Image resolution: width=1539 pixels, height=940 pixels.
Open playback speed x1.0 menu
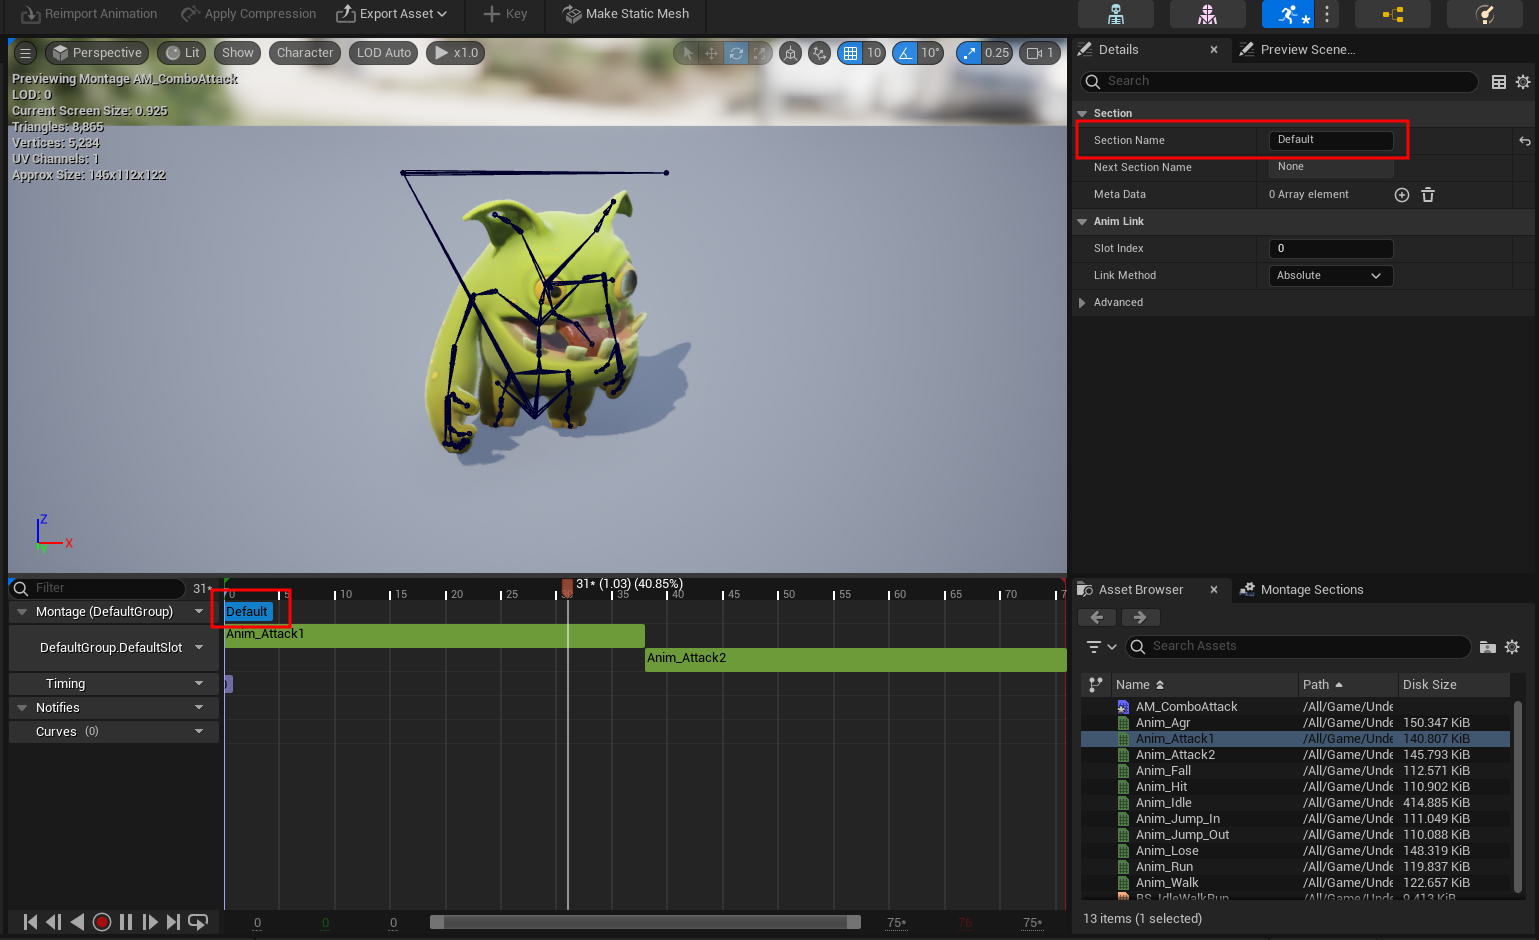click(x=456, y=53)
